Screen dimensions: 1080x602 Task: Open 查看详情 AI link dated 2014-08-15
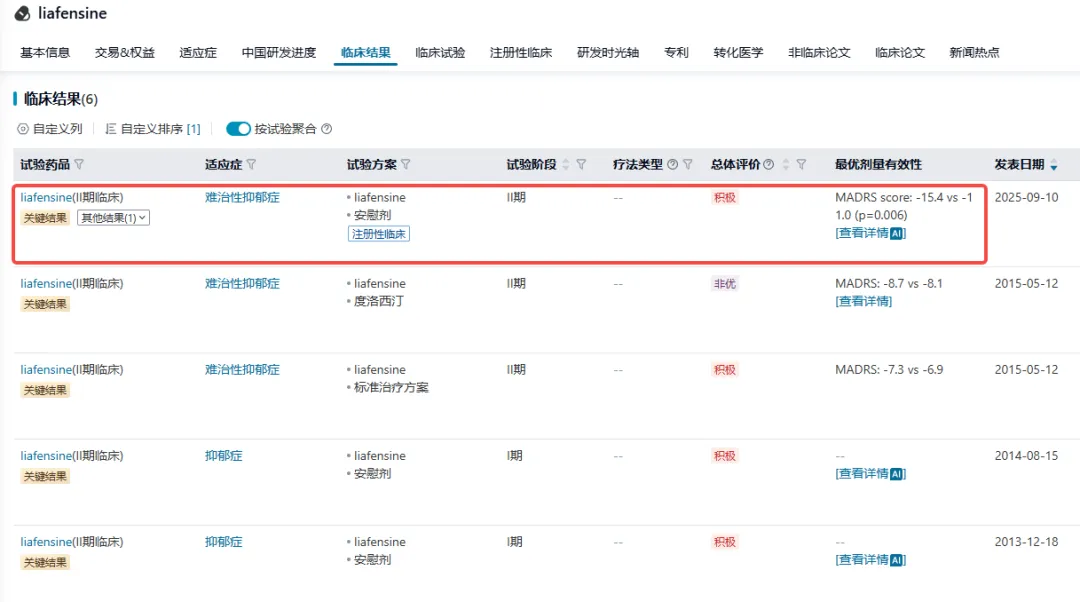pos(871,473)
